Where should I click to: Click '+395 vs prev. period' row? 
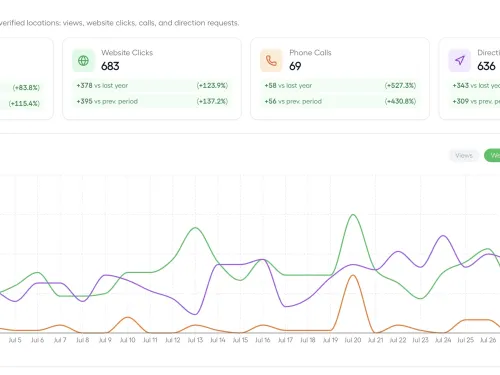pos(152,101)
